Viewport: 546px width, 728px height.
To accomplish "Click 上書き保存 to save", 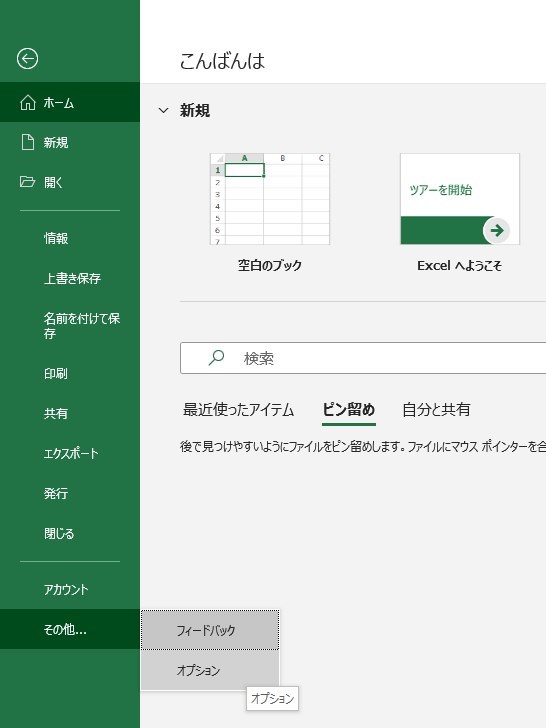I will point(70,278).
